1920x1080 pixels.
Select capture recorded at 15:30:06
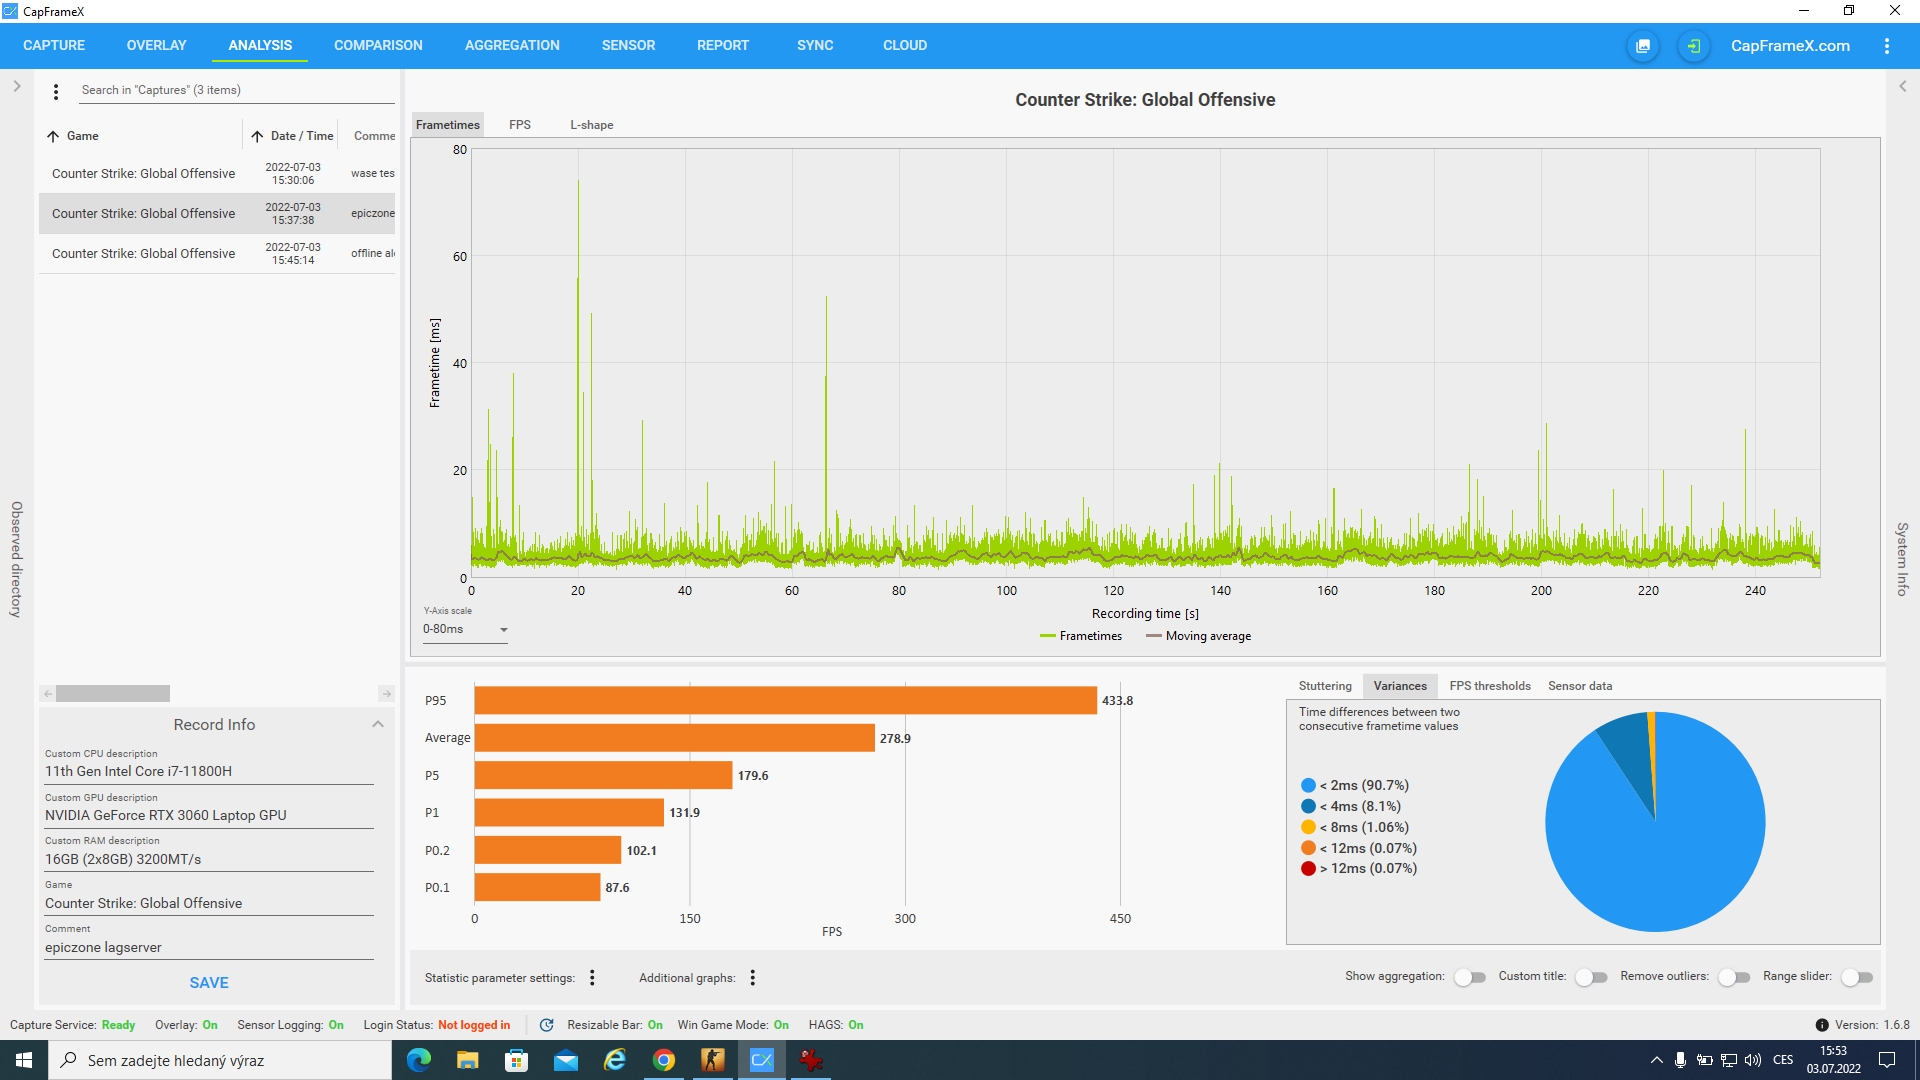(217, 174)
